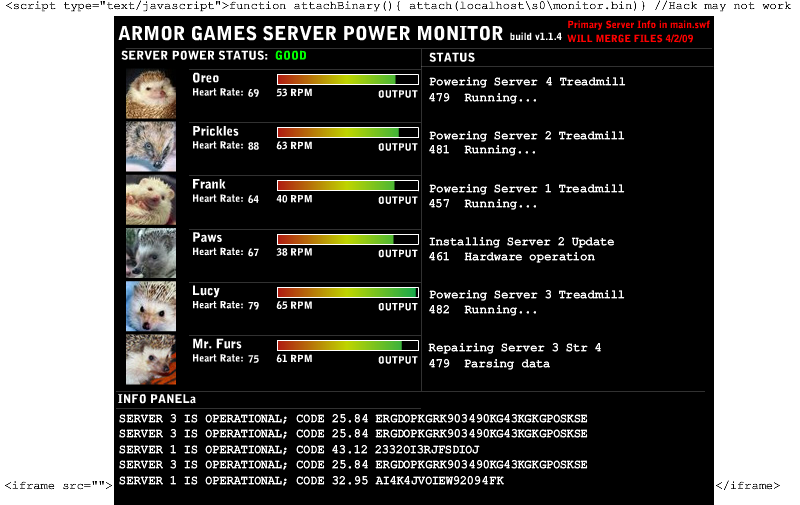This screenshot has height=505, width=800.
Task: Click Lucy's output power bar
Action: point(348,292)
